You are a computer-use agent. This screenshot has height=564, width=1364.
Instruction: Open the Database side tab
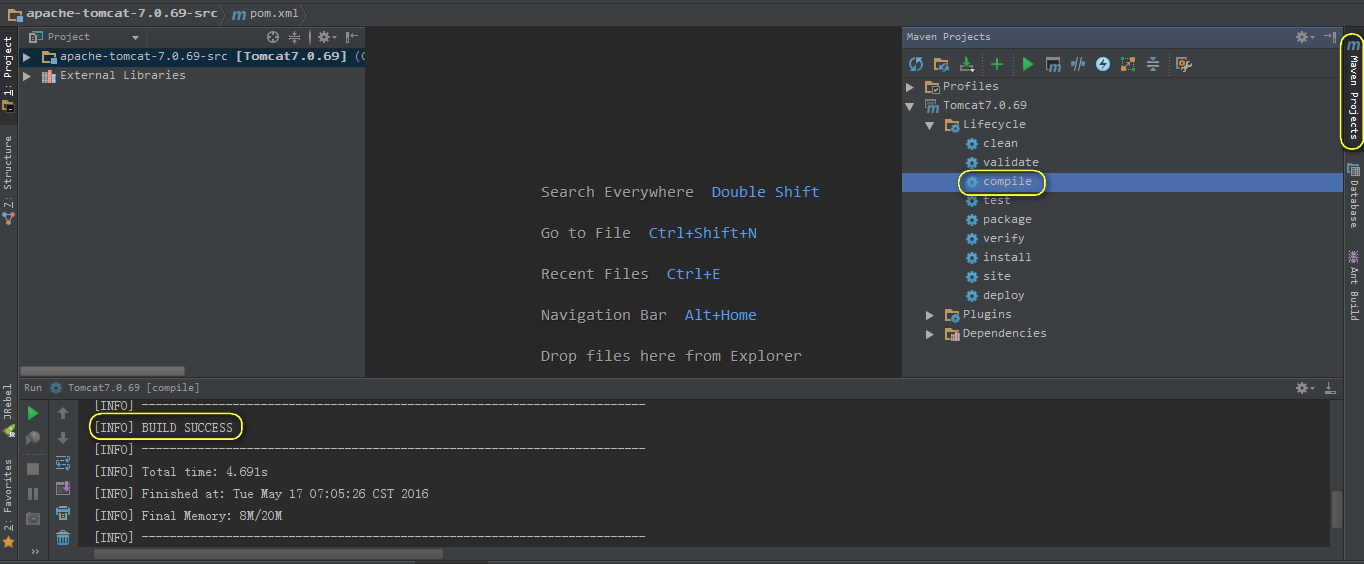click(x=1353, y=195)
